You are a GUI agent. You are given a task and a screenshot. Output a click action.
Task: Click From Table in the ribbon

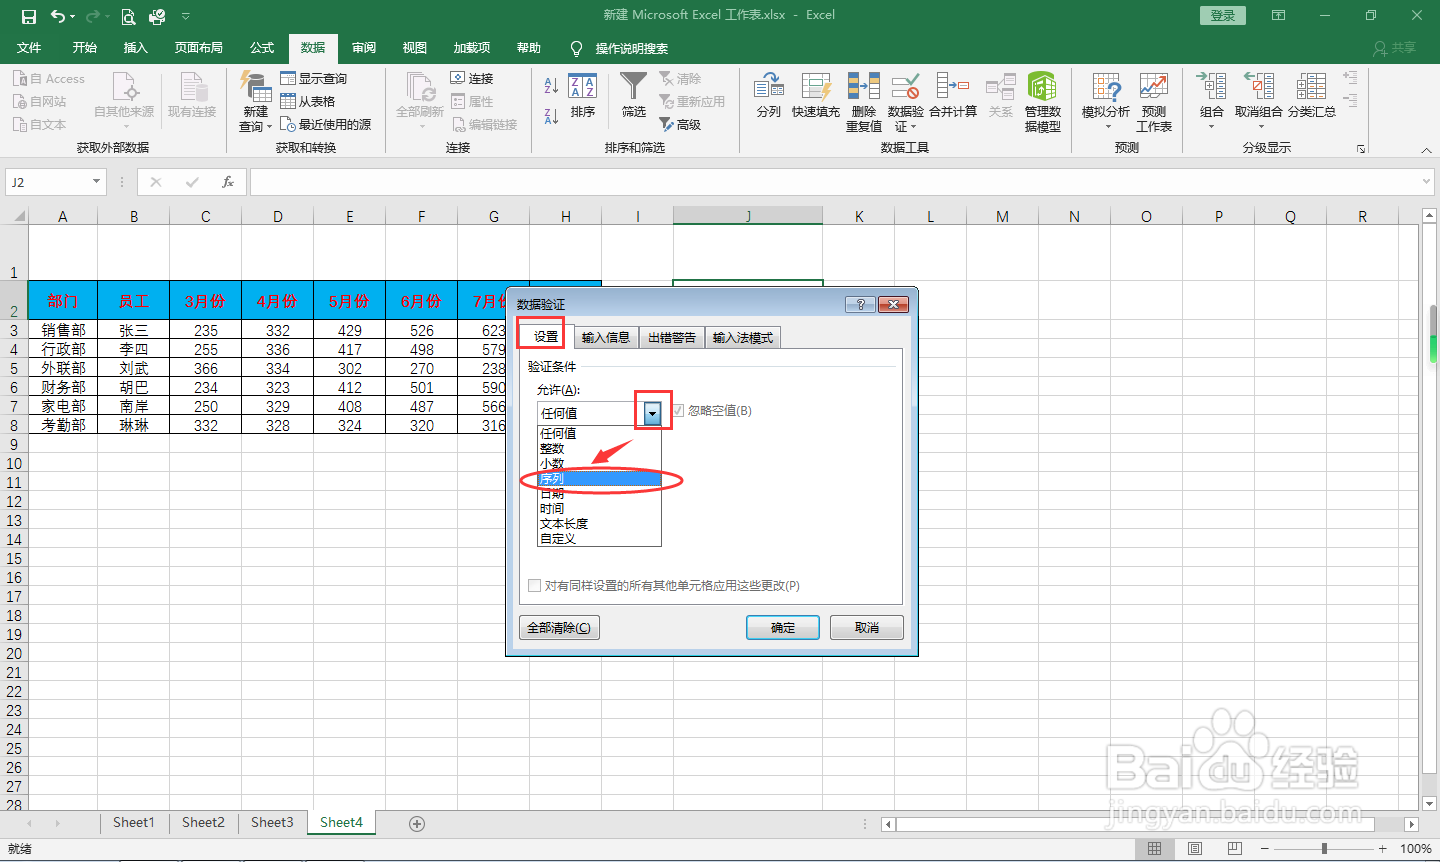pyautogui.click(x=308, y=101)
